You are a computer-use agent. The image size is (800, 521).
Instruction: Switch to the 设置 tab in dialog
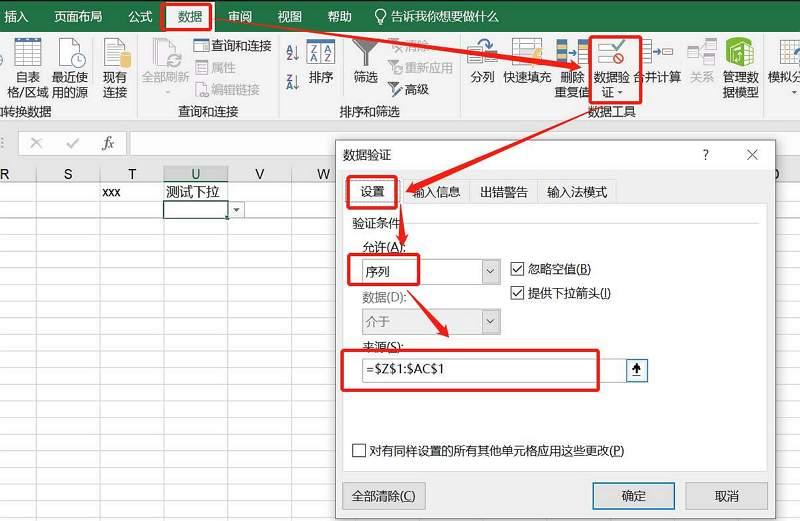(x=372, y=192)
